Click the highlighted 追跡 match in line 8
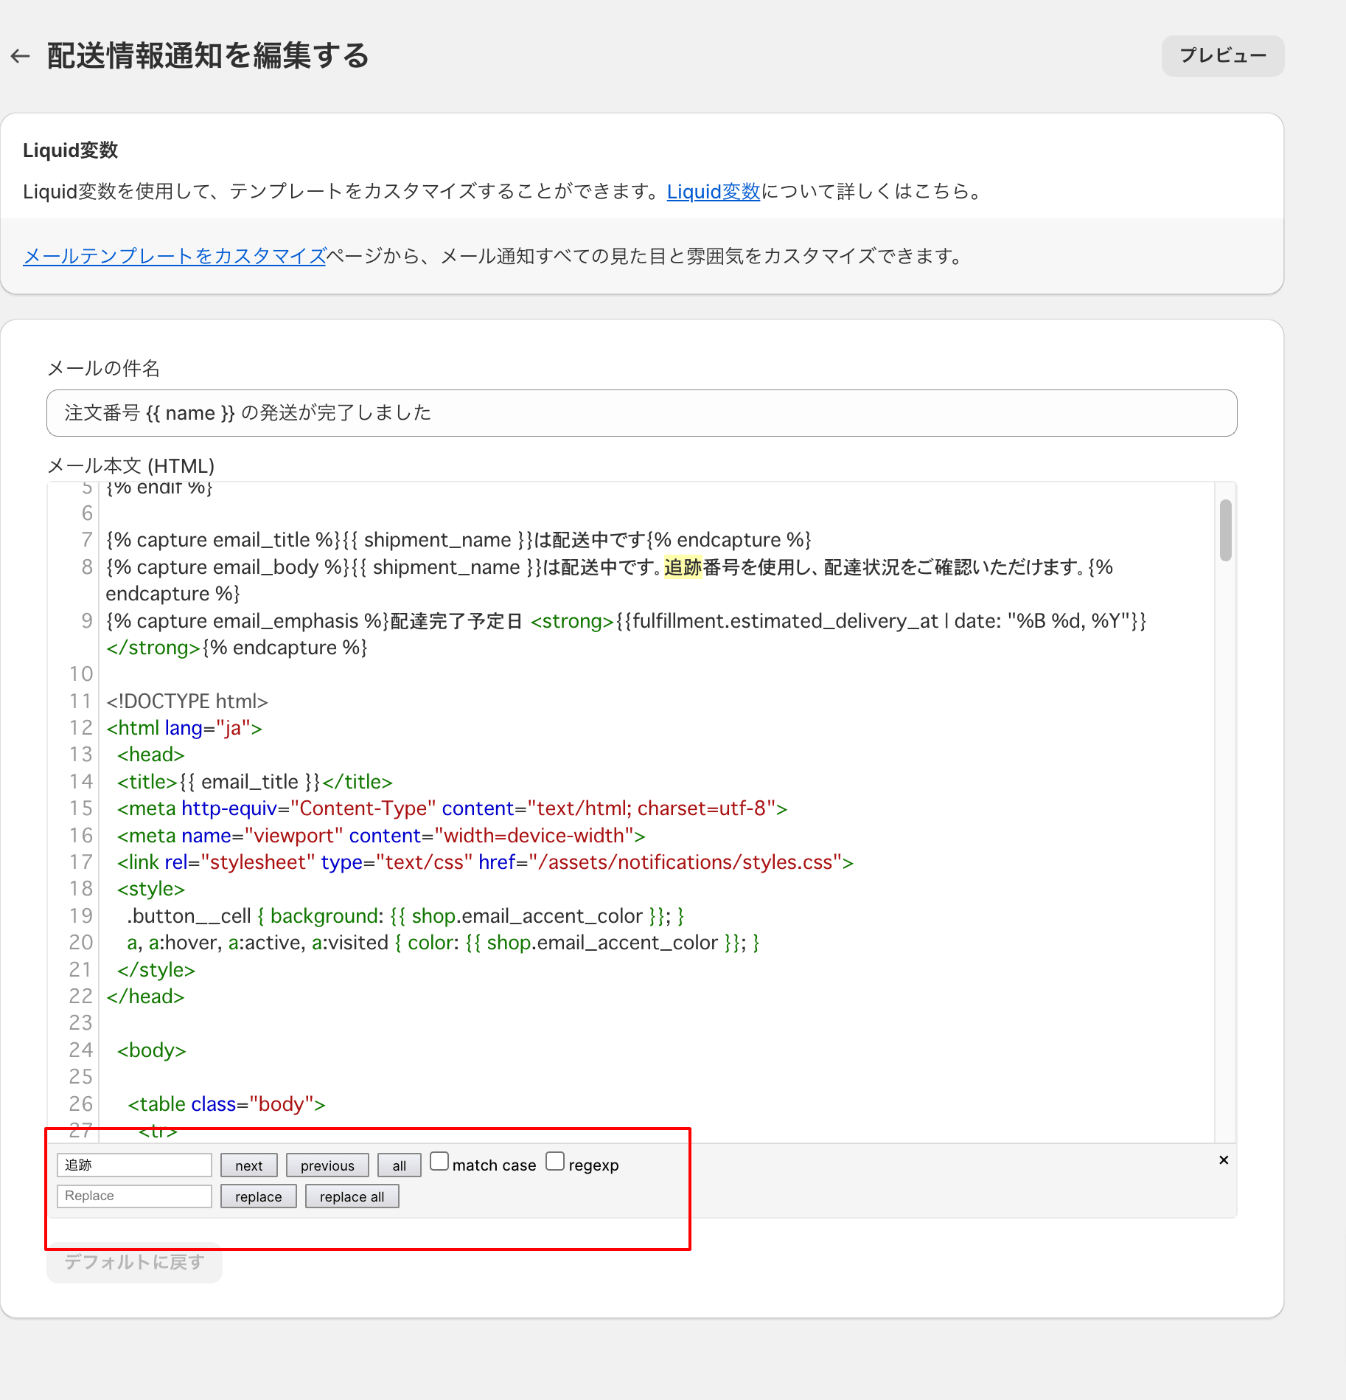Image resolution: width=1346 pixels, height=1400 pixels. tap(683, 567)
